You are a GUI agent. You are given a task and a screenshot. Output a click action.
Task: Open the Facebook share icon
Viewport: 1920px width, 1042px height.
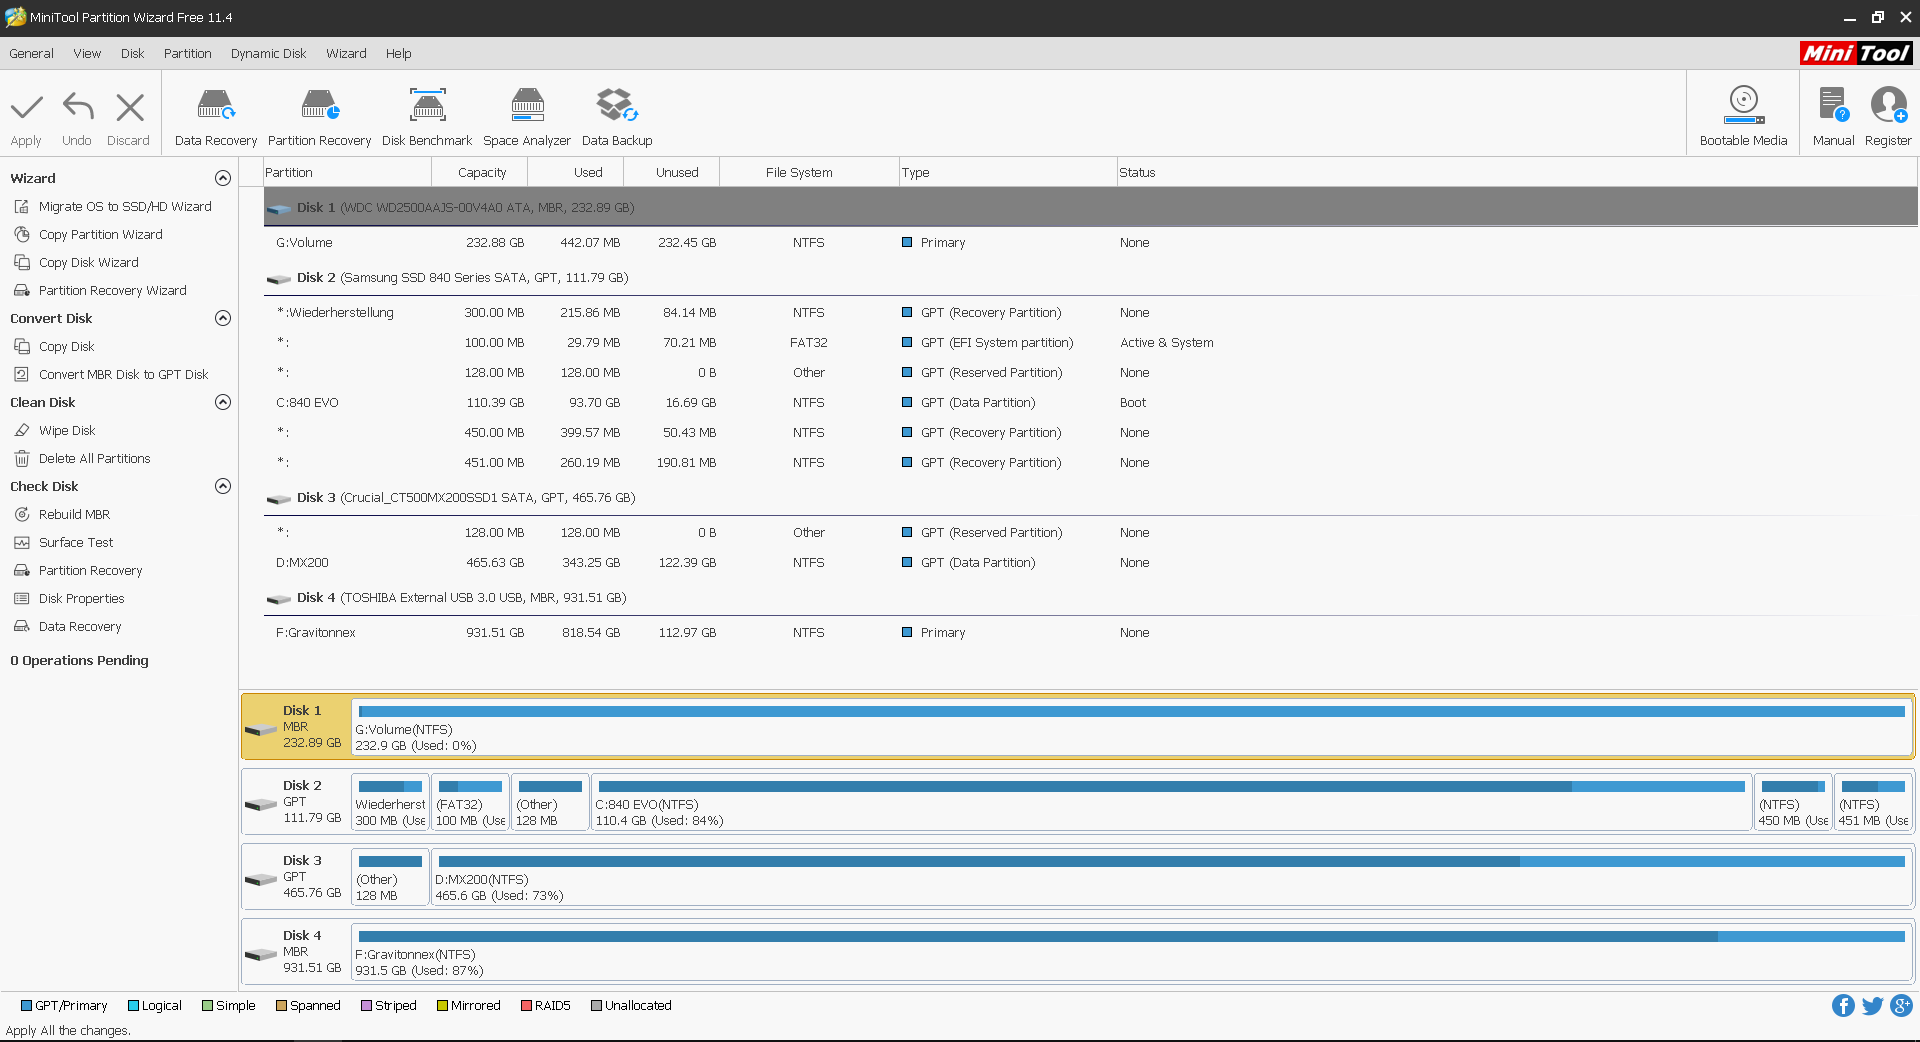point(1843,1006)
